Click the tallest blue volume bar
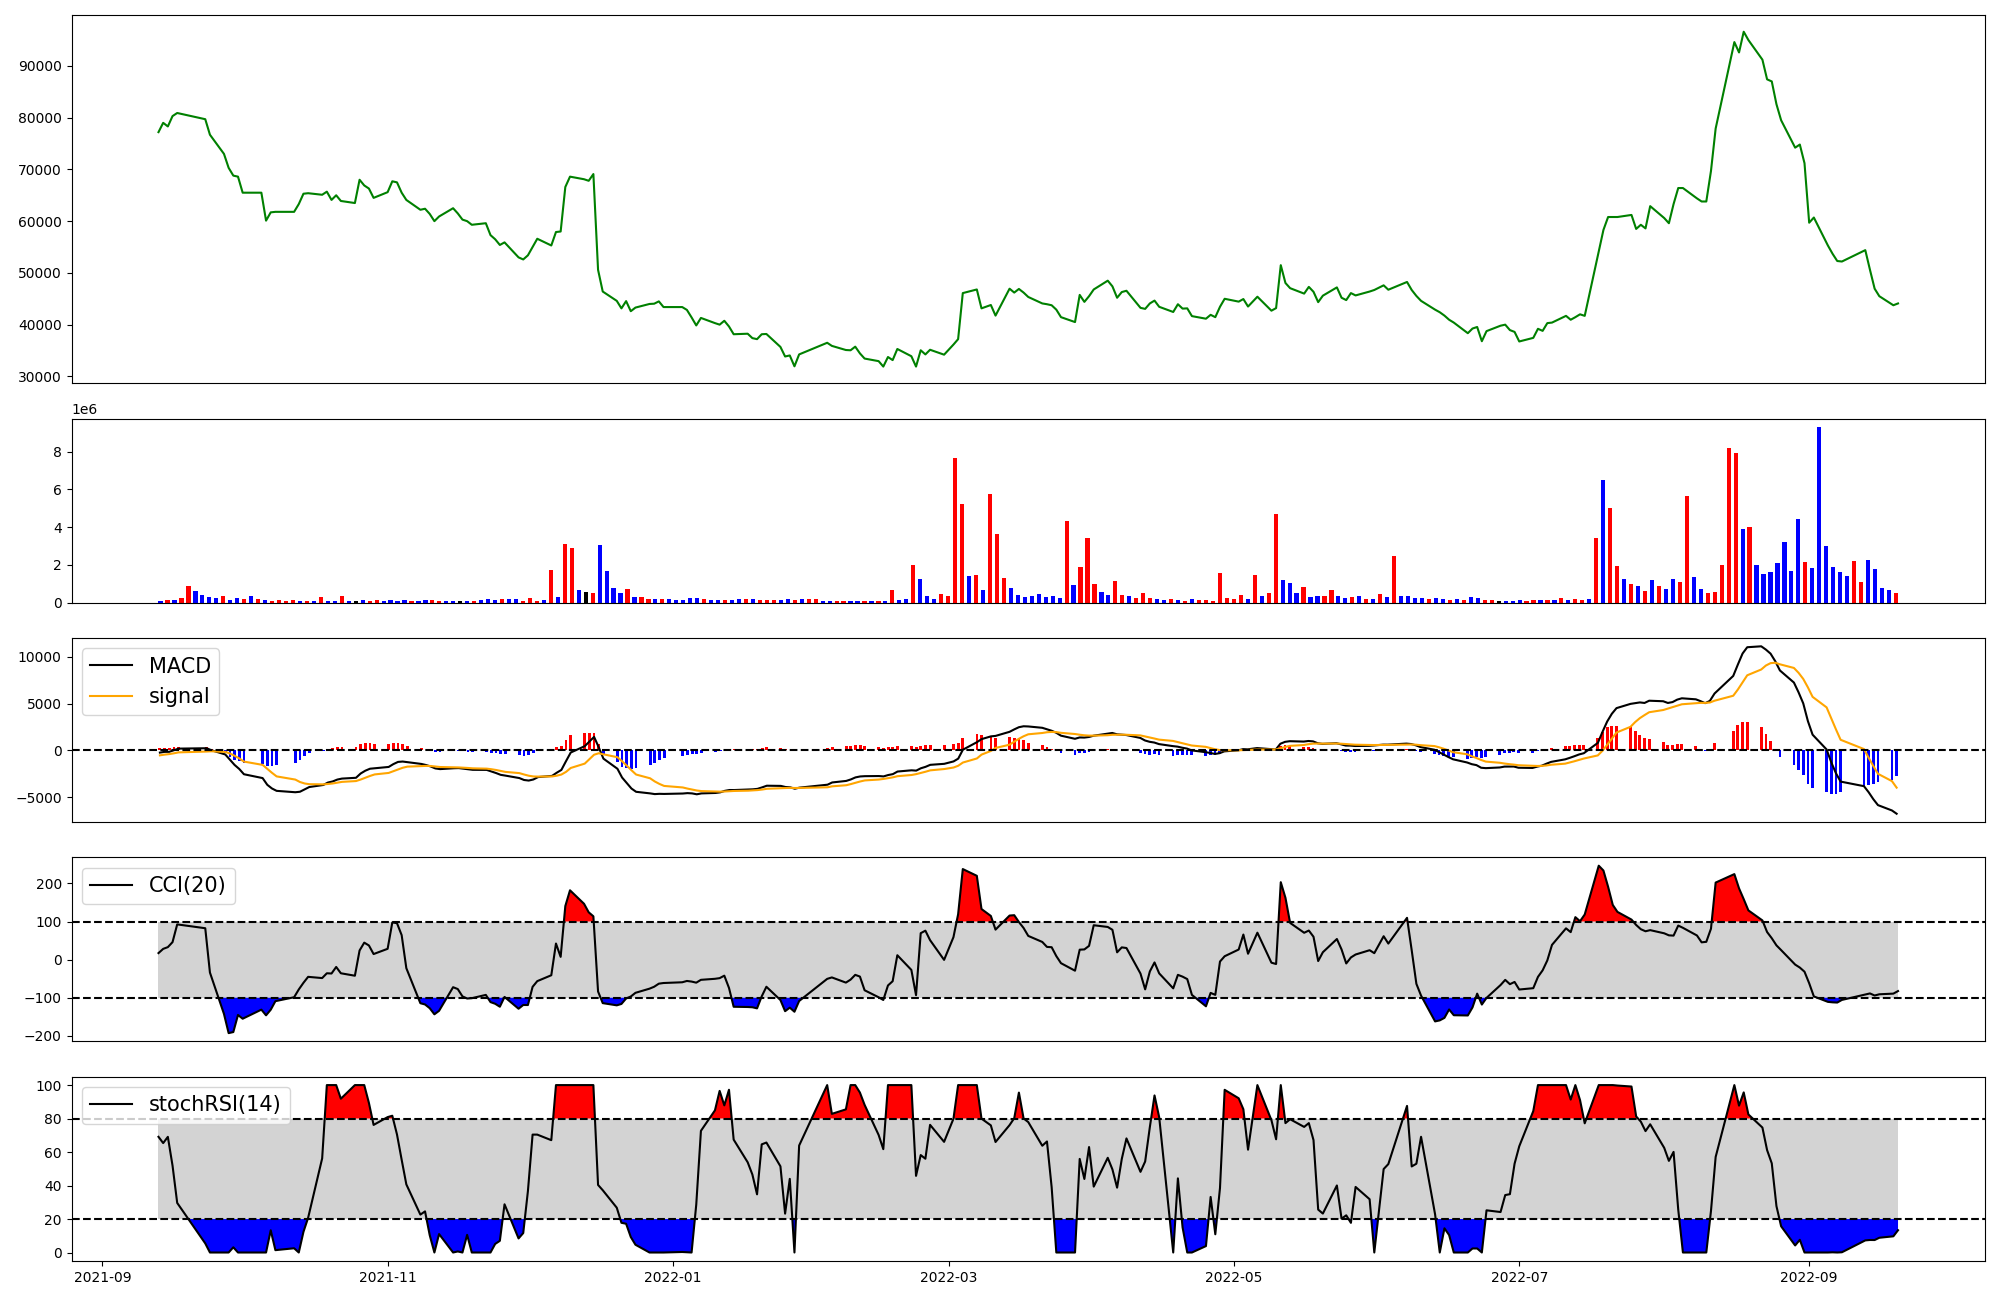Screen dimensions: 2000x1300 [1819, 515]
